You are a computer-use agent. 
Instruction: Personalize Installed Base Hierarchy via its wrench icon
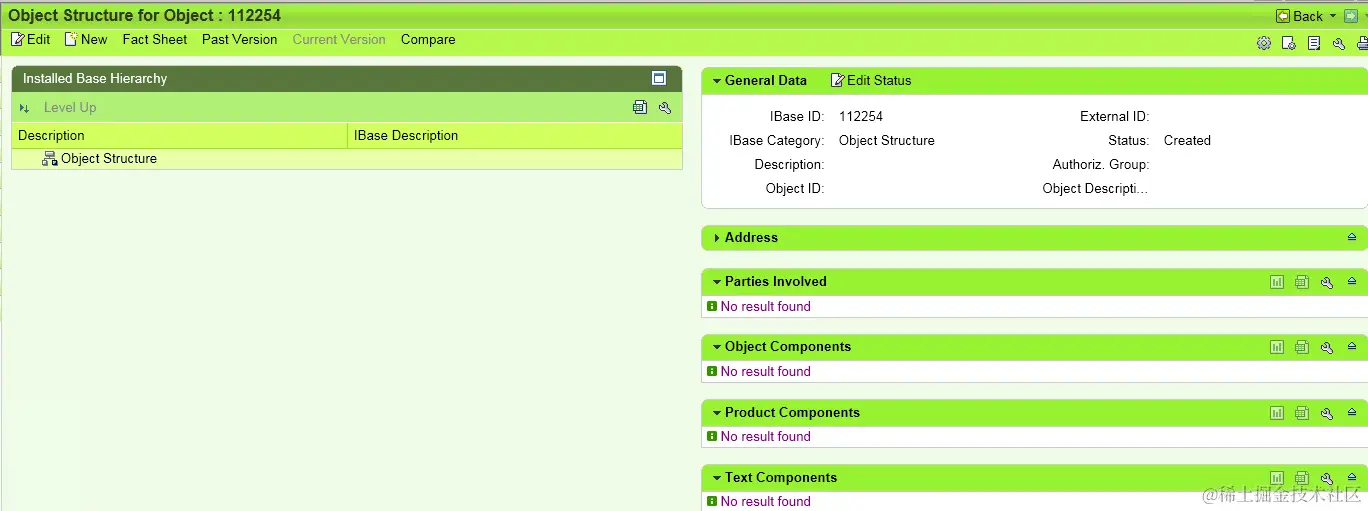coord(665,108)
